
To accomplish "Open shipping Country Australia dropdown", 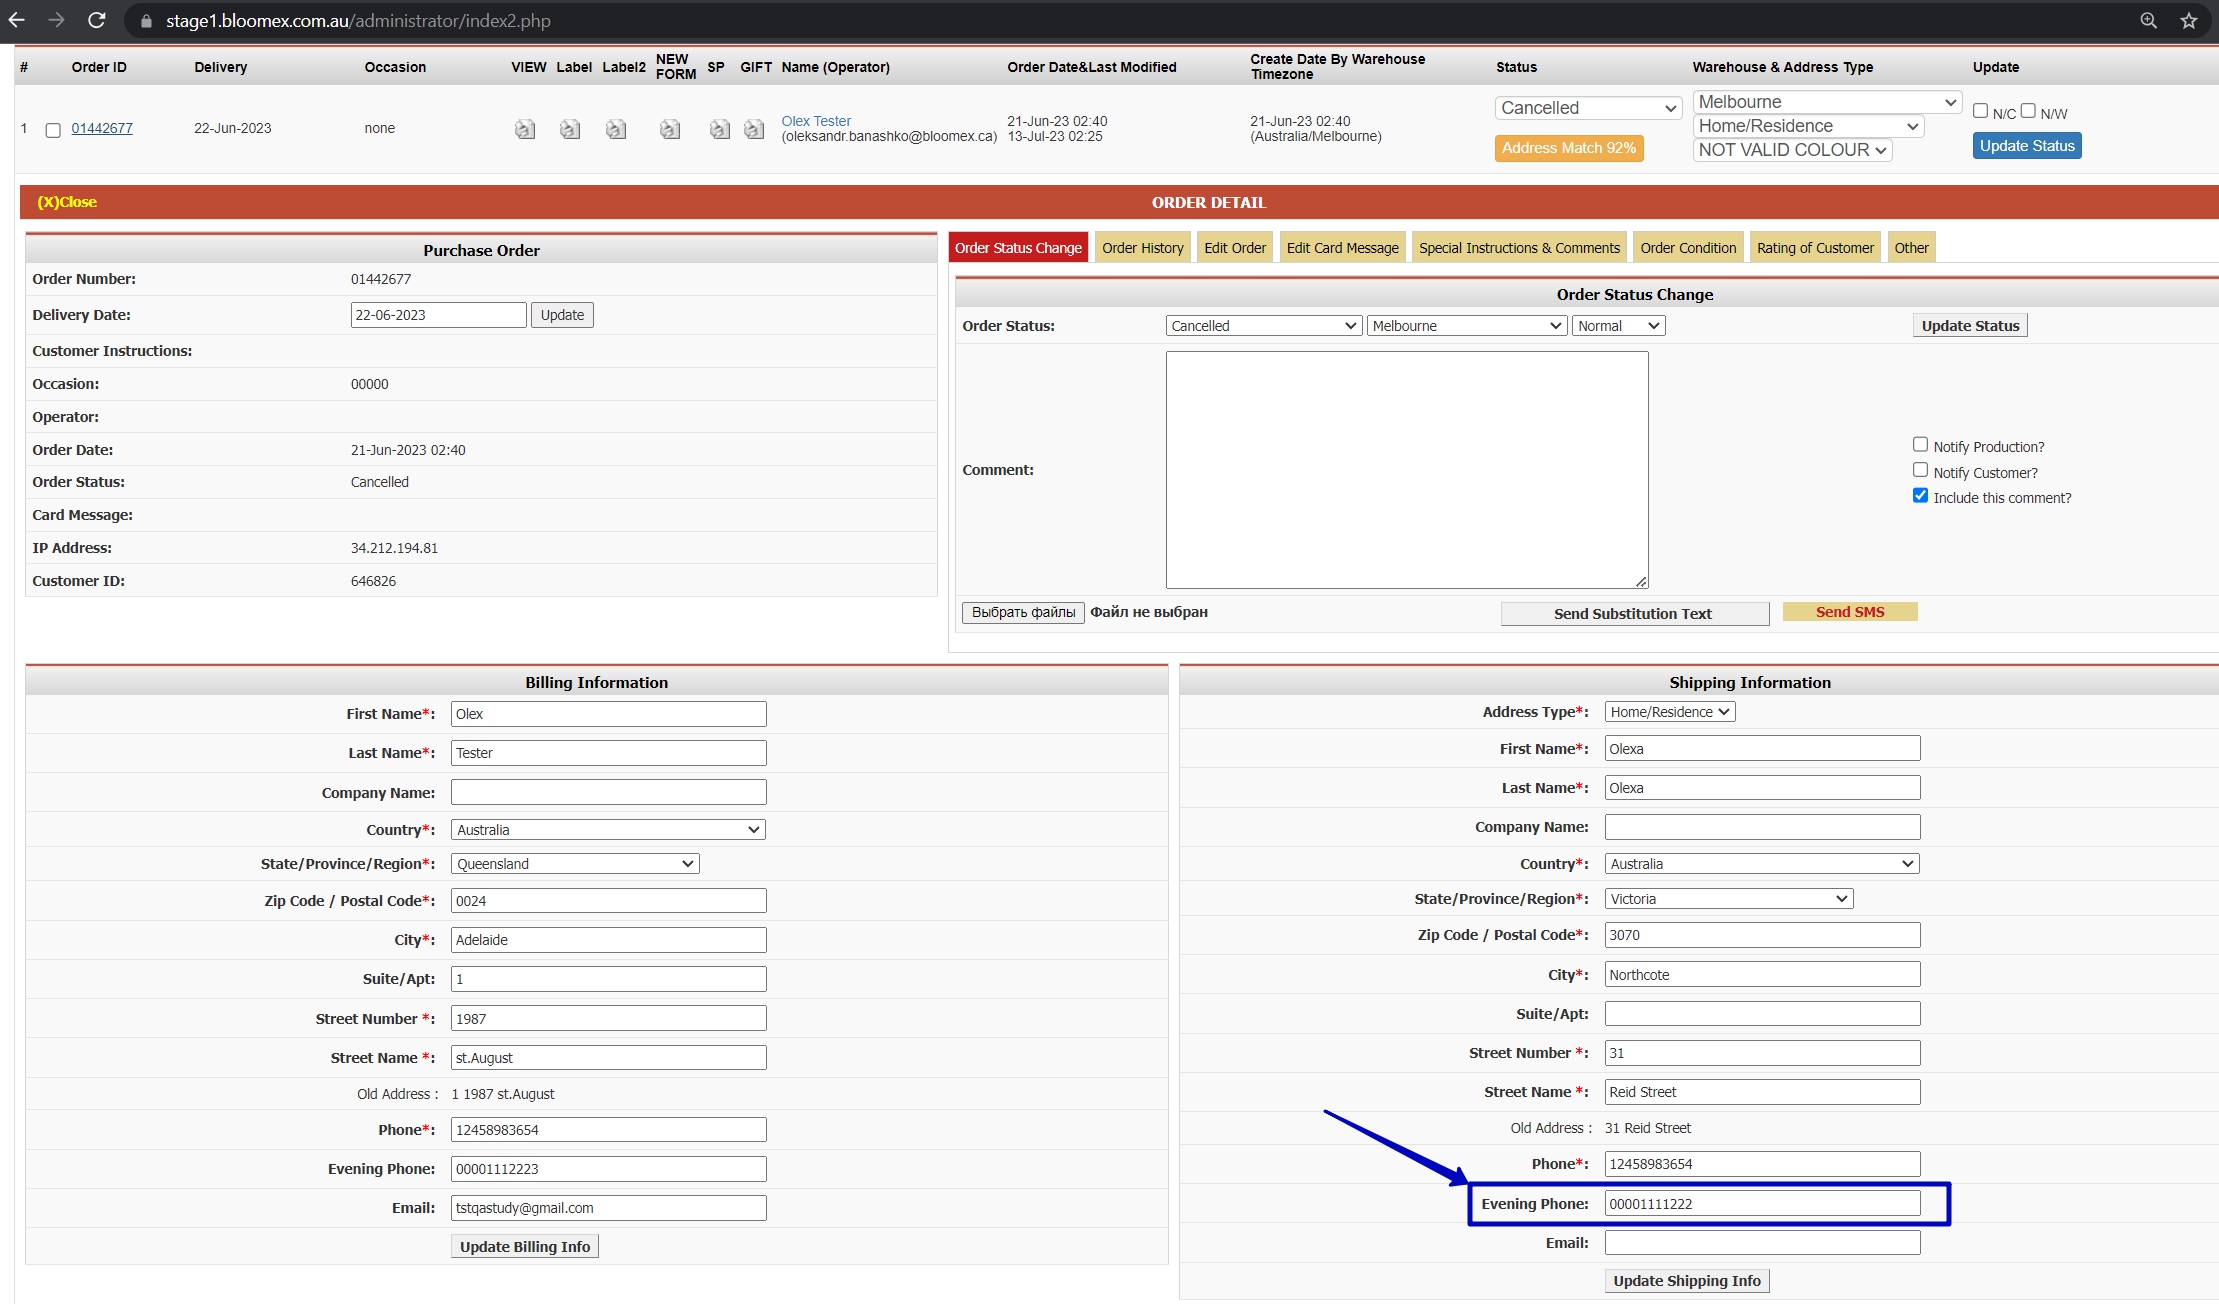I will 1762,864.
